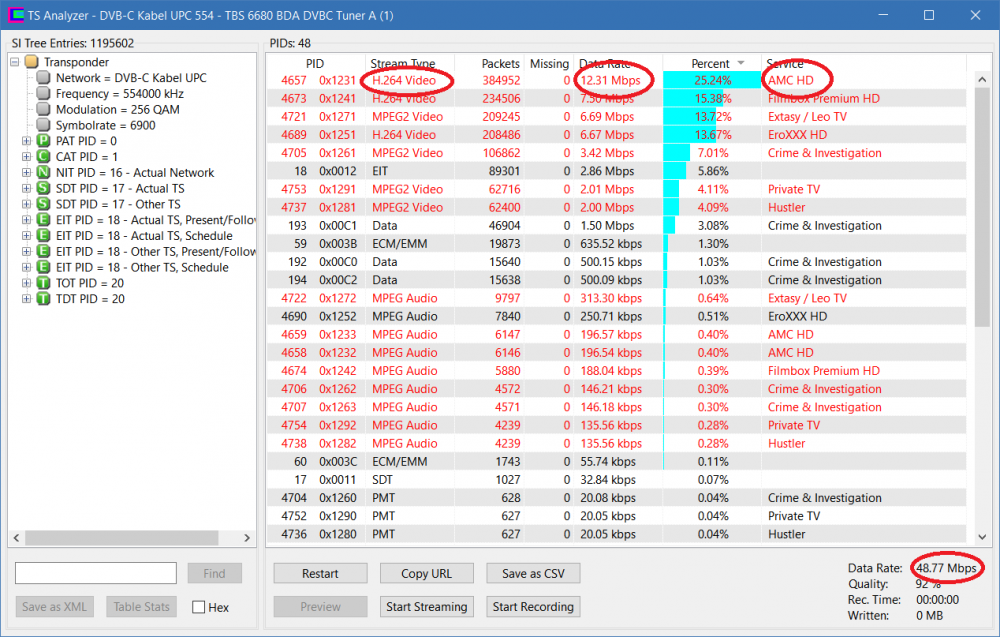Select the Filmbox Premium HD H.264 Video row
This screenshot has height=637, width=1000.
pyautogui.click(x=617, y=98)
